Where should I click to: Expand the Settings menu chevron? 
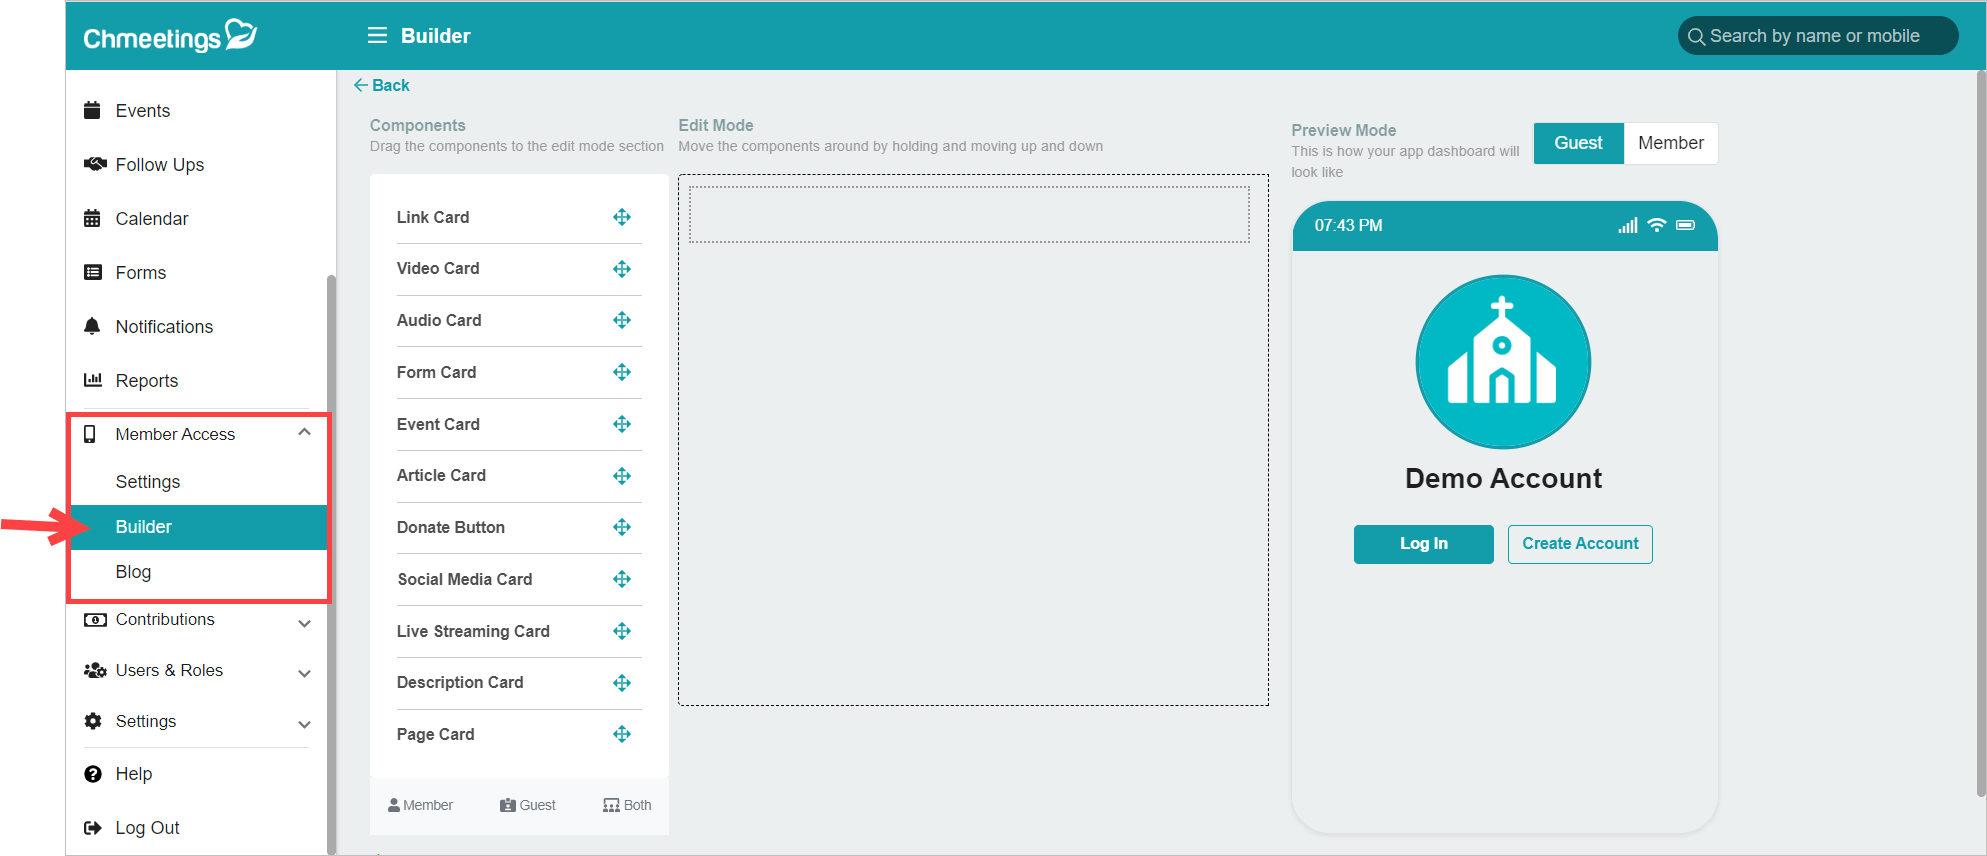pyautogui.click(x=305, y=725)
